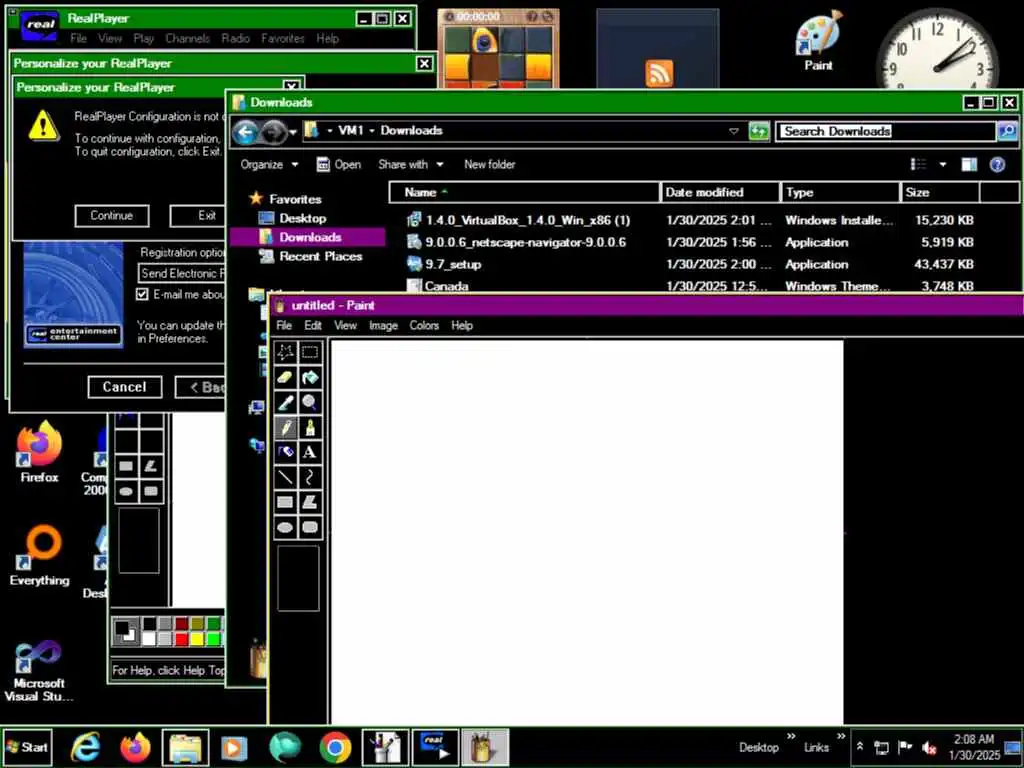Choose the Text tool marked A
This screenshot has width=1024, height=768.
click(310, 452)
